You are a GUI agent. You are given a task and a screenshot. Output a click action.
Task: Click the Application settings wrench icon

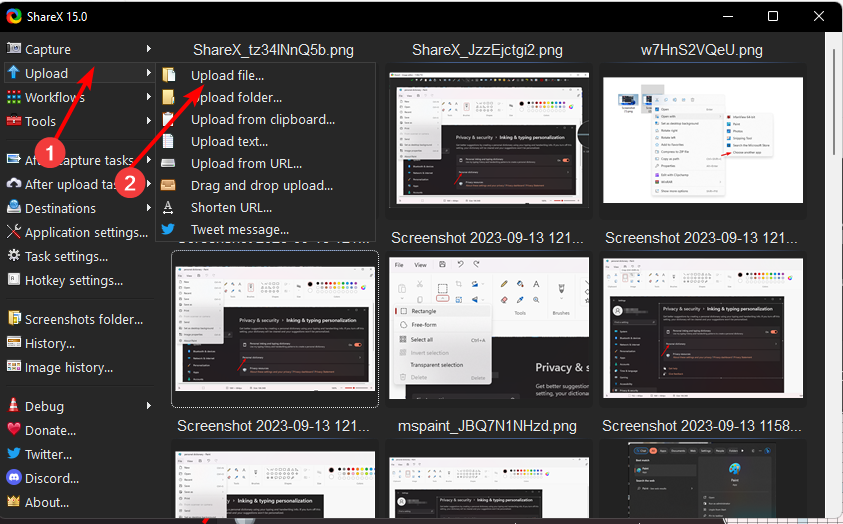coord(13,232)
